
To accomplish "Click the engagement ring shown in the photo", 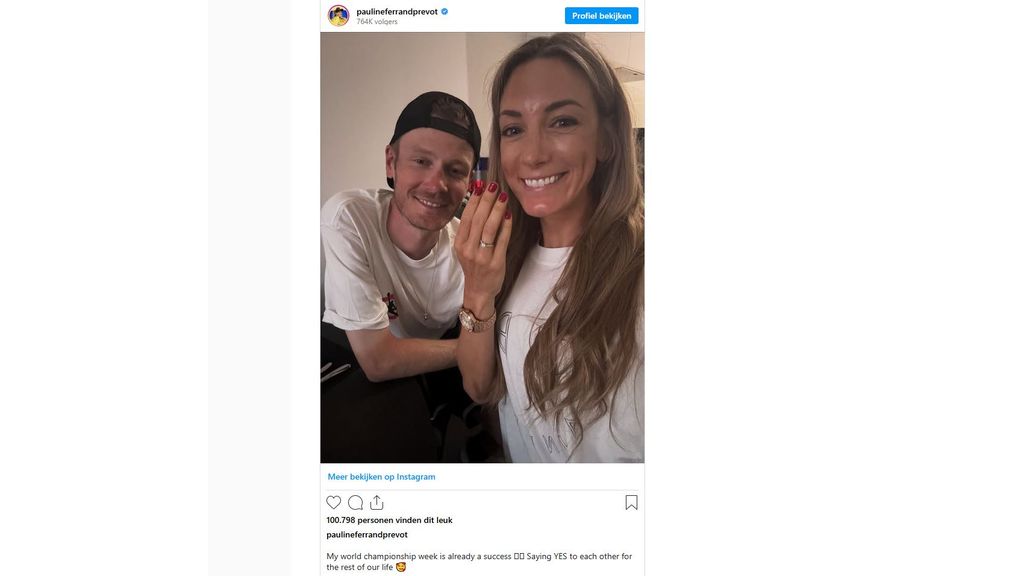I will click(x=487, y=244).
